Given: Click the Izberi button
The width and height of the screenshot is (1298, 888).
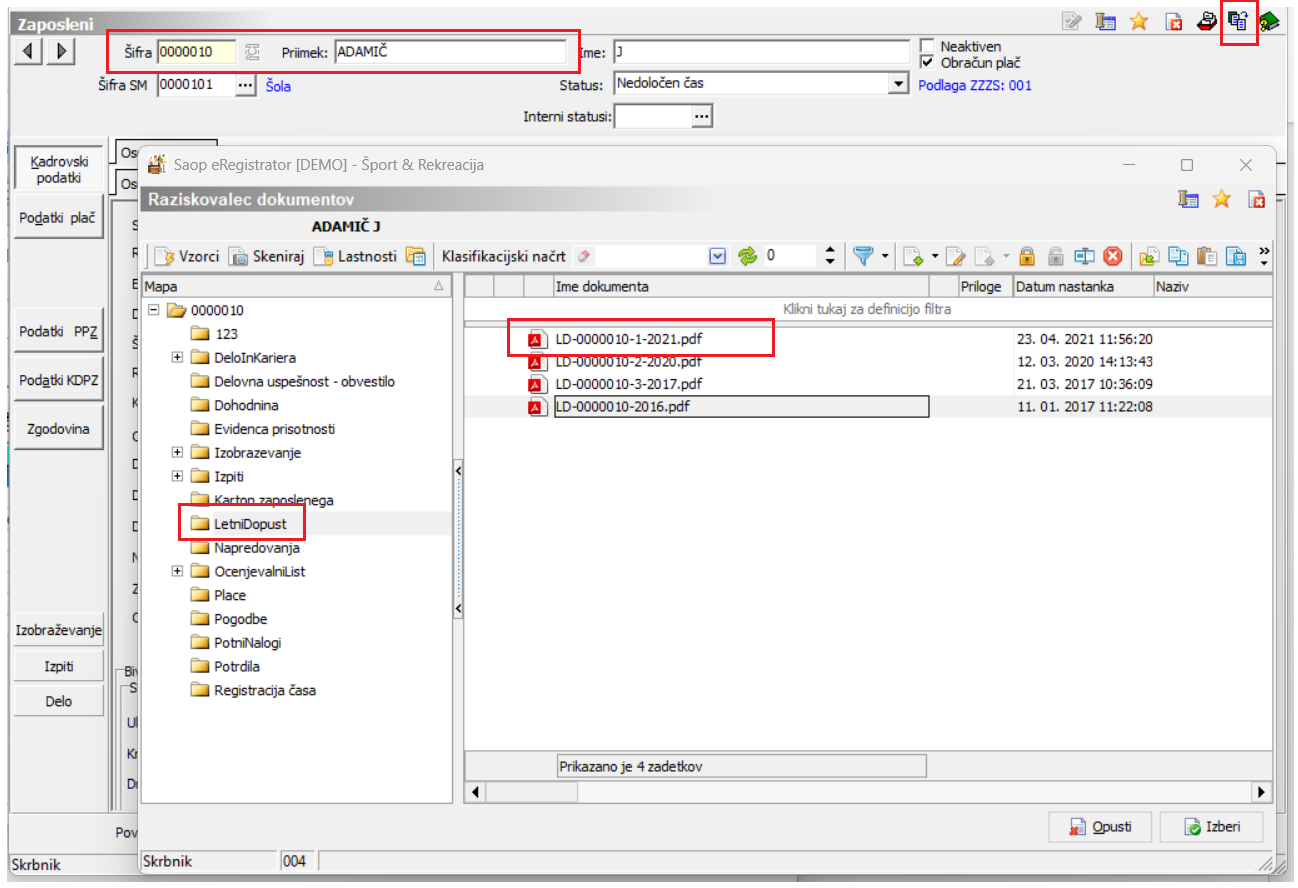Looking at the screenshot, I should [1210, 828].
